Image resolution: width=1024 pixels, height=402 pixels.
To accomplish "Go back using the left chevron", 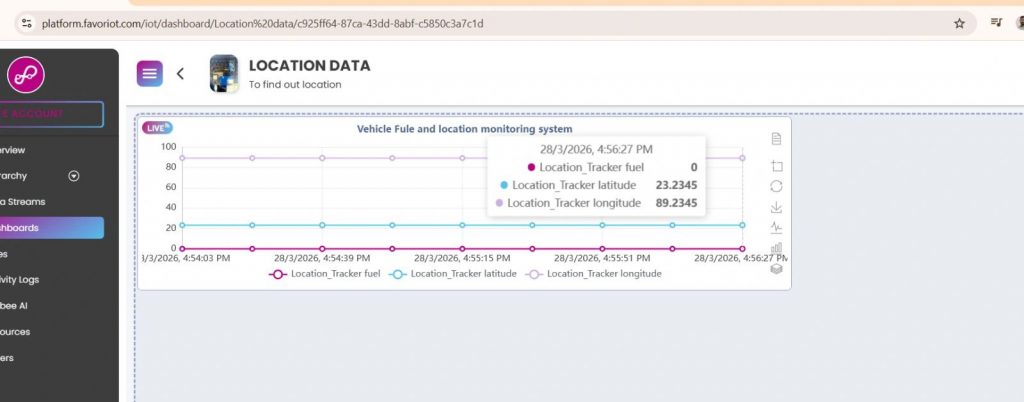I will tap(181, 73).
